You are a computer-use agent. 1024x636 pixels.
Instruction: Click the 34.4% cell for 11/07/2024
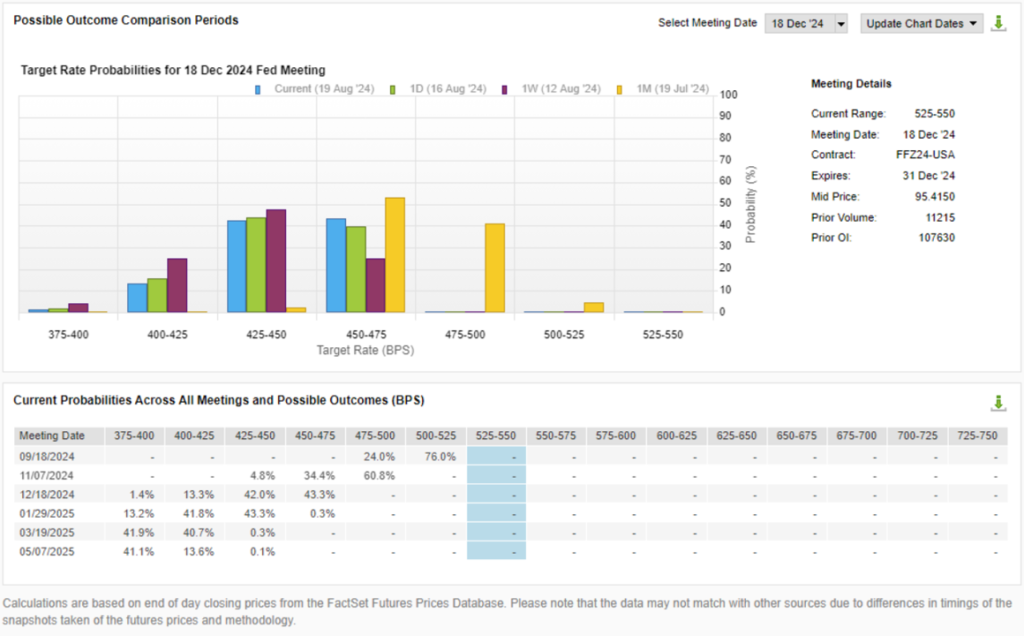tap(319, 475)
